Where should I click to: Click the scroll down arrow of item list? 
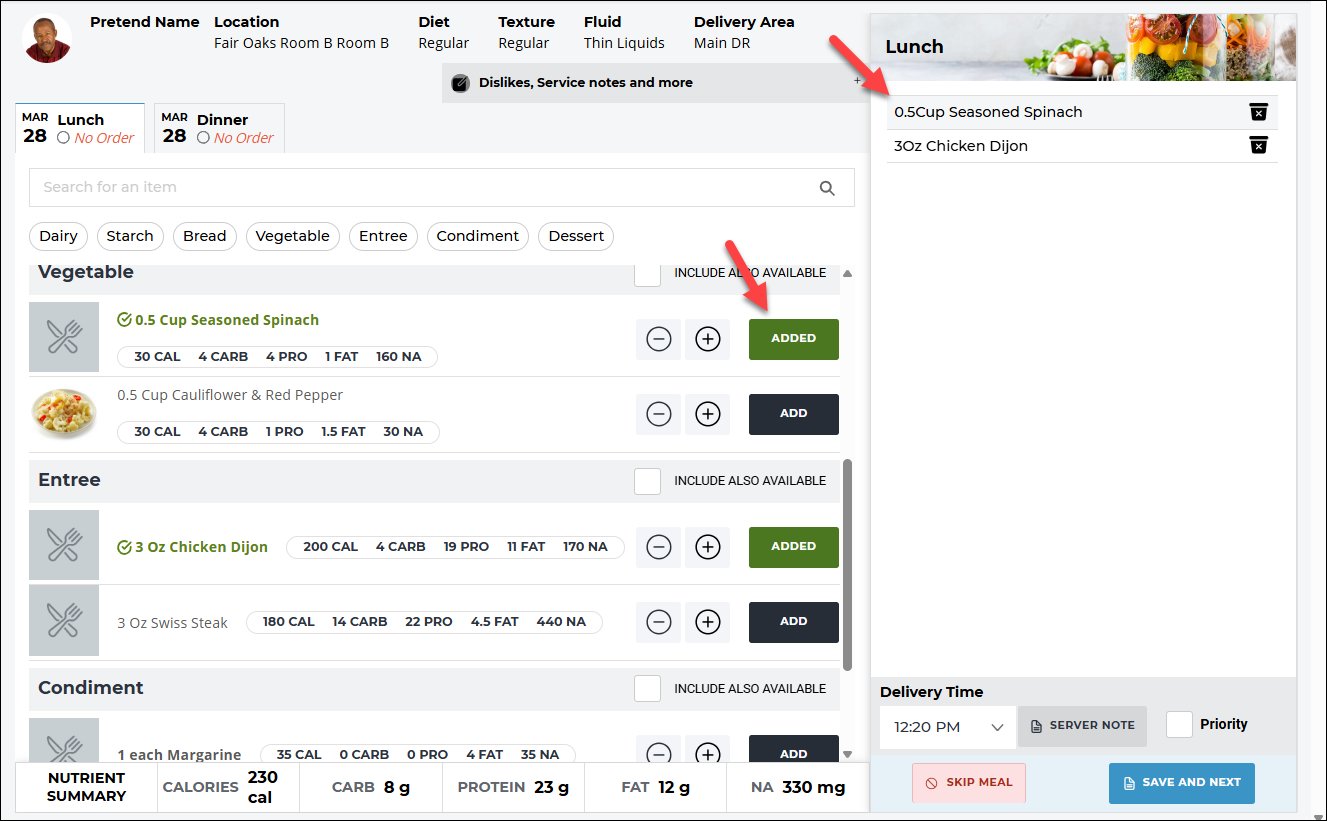click(x=848, y=755)
